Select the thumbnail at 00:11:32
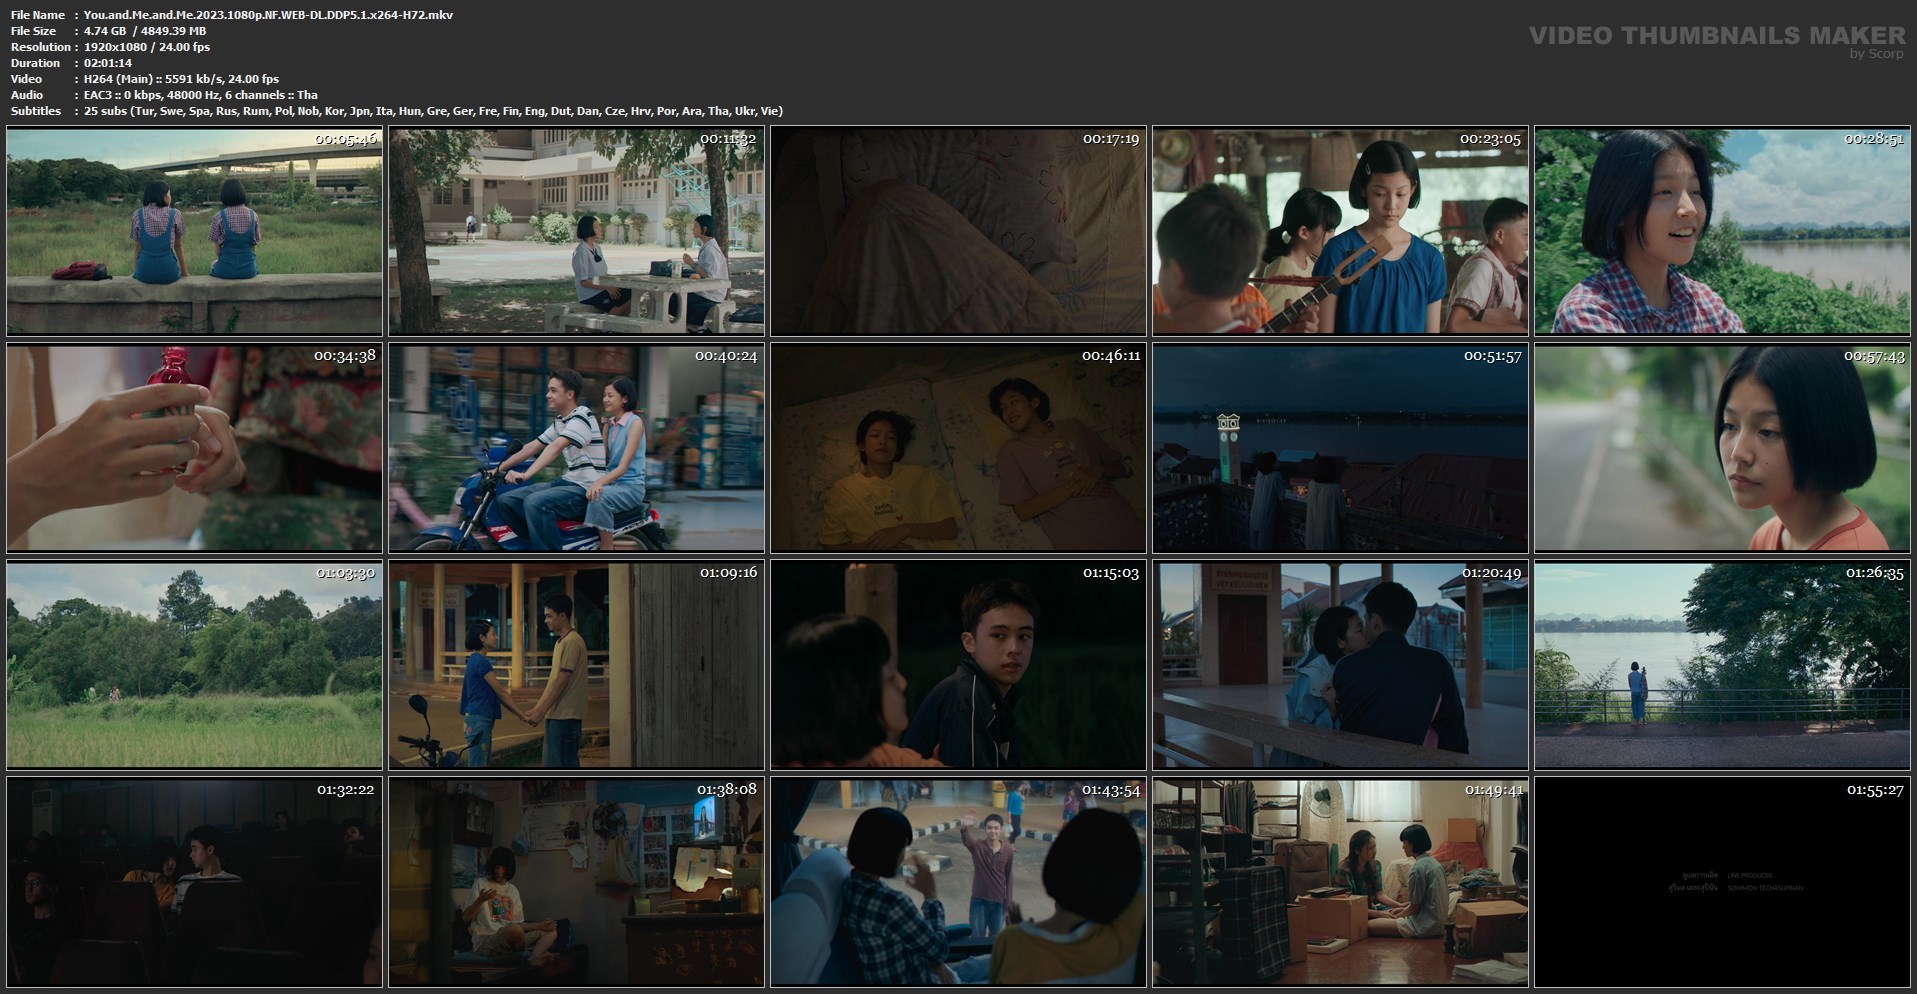The height and width of the screenshot is (994, 1917). (576, 231)
